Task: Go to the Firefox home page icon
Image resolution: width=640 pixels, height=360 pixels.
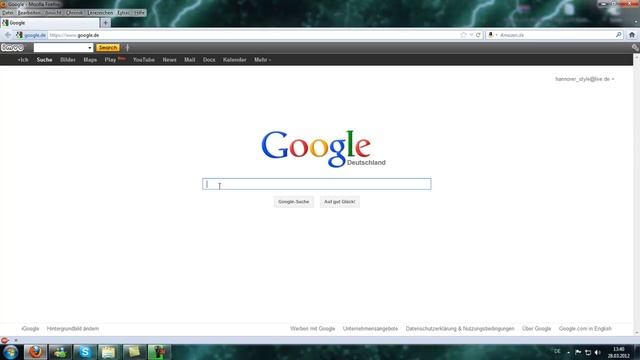Action: [x=632, y=35]
